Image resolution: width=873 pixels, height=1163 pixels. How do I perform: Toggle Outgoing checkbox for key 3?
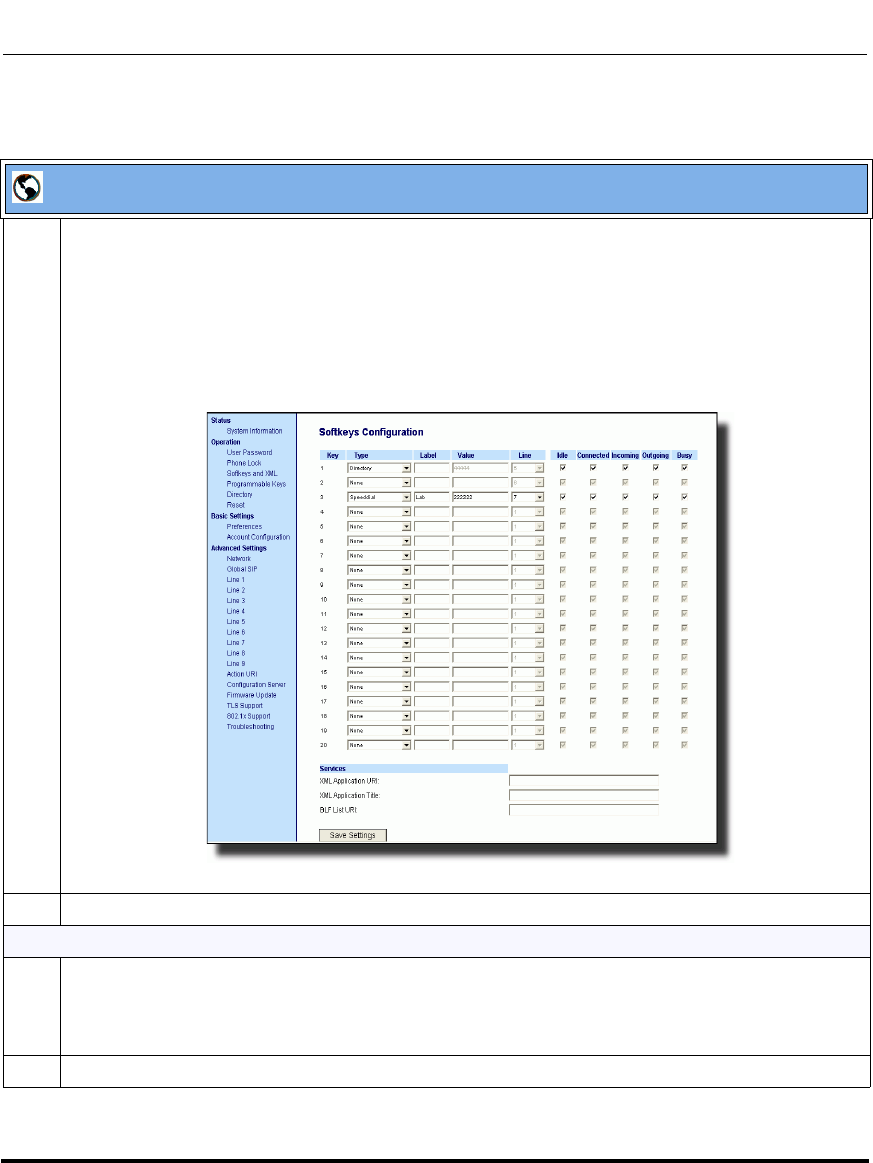pyautogui.click(x=656, y=497)
